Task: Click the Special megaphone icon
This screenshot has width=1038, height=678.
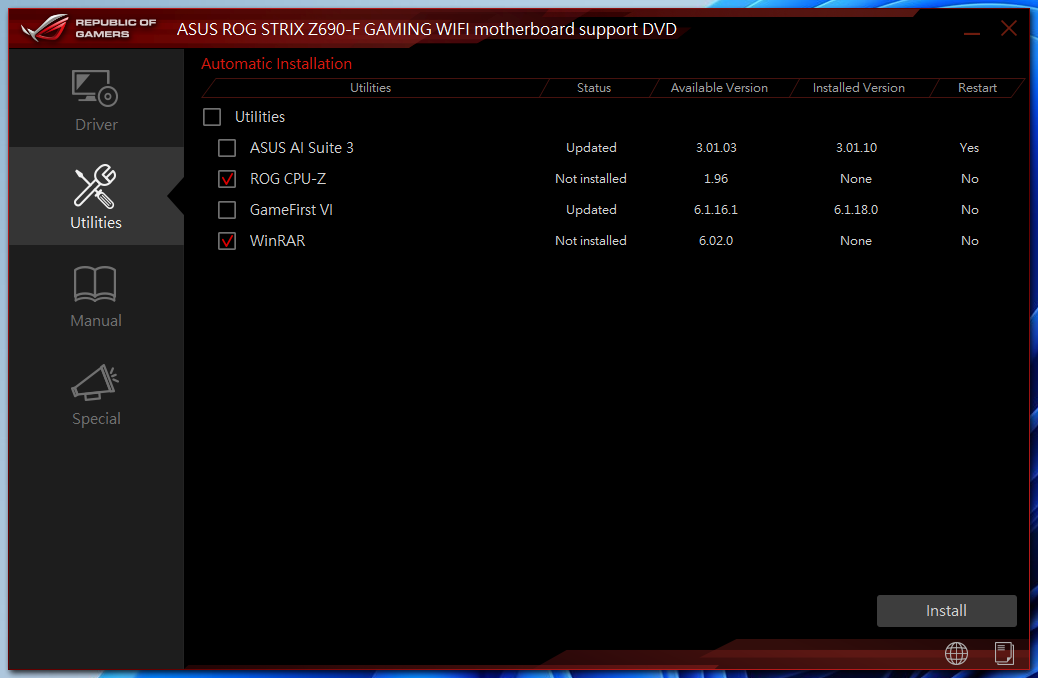Action: pyautogui.click(x=95, y=383)
